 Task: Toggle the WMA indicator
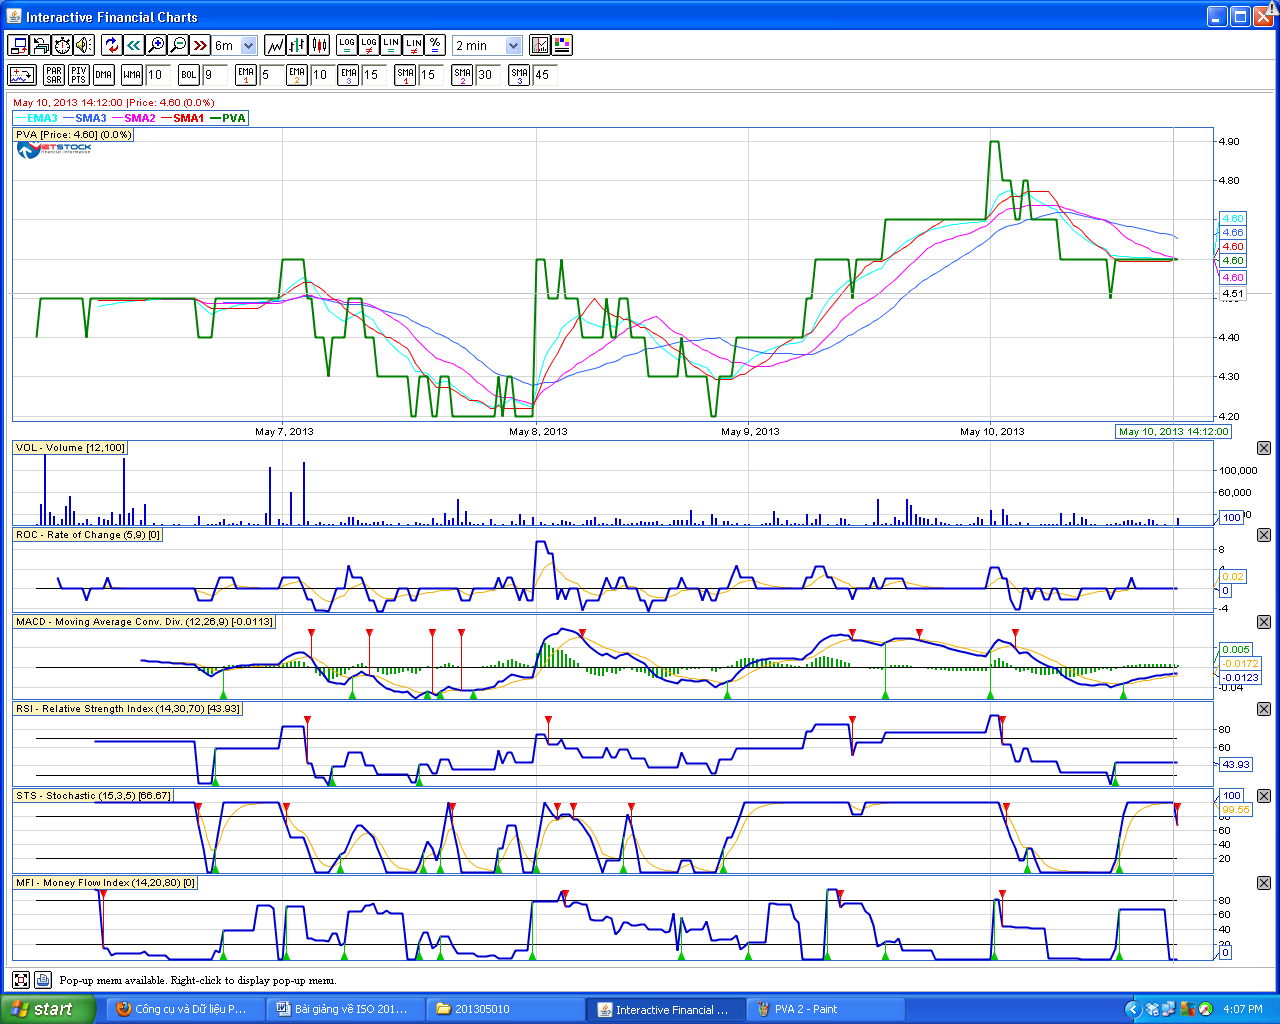point(132,75)
